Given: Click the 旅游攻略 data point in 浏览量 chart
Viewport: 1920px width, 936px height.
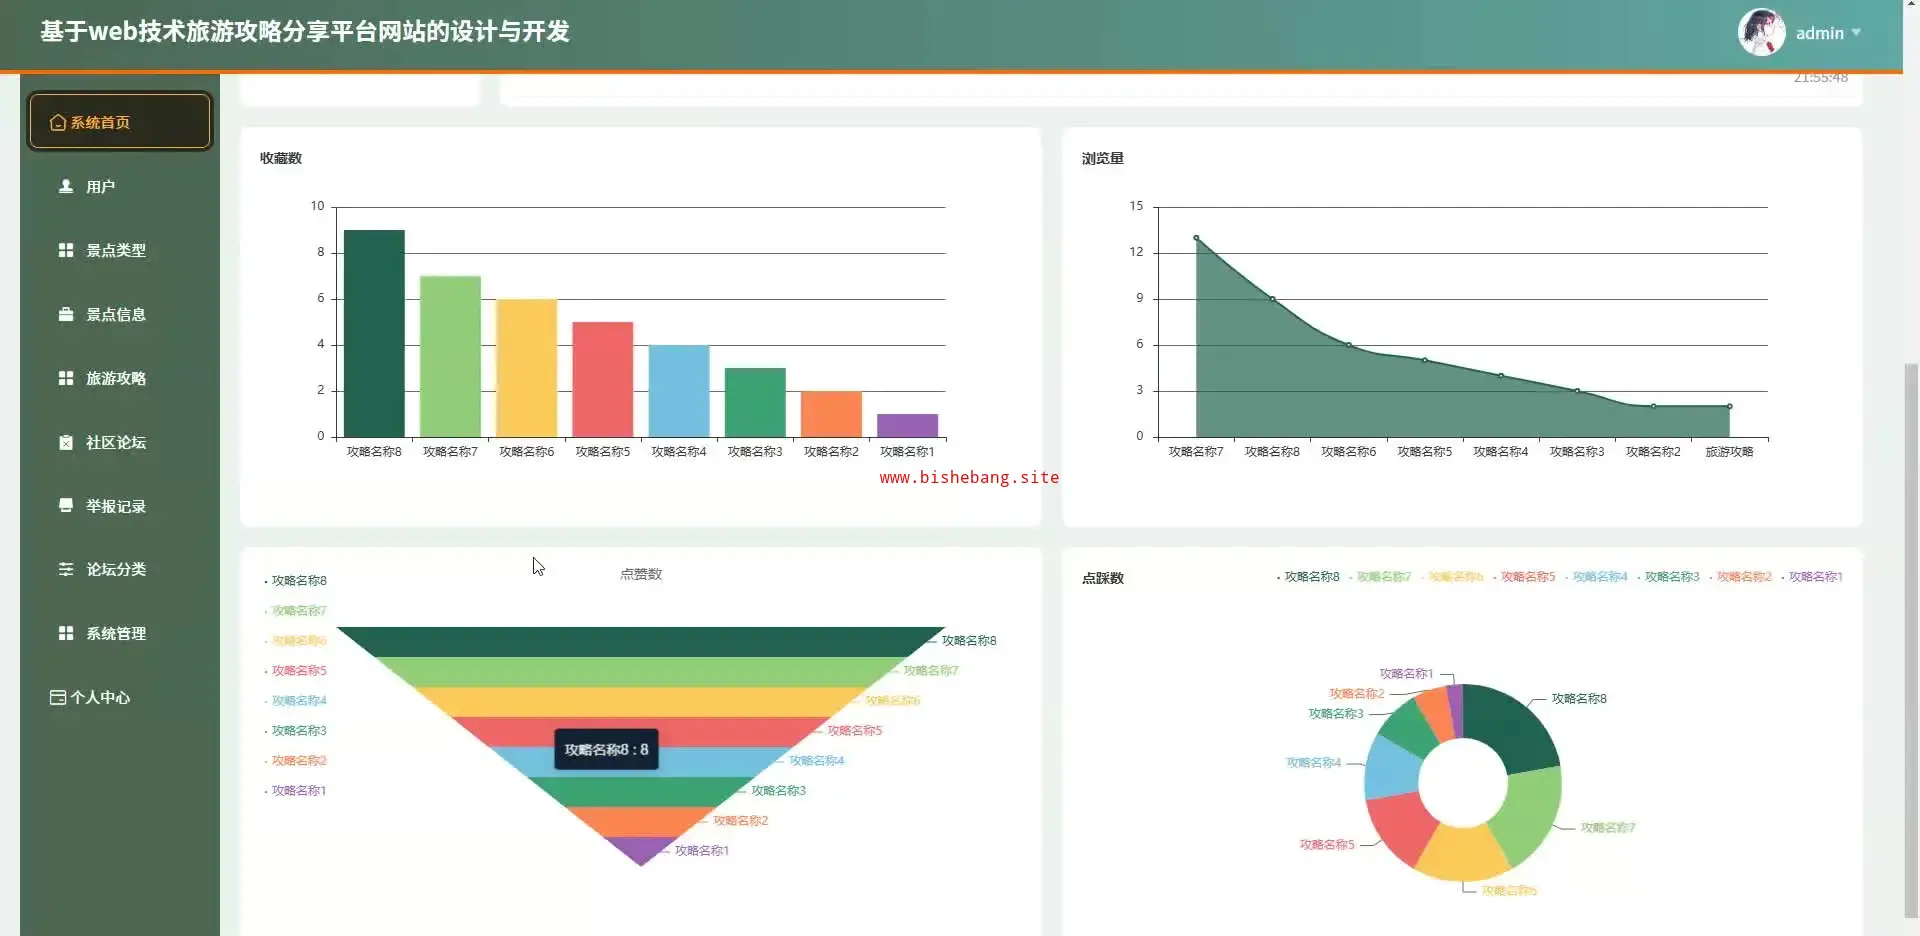Looking at the screenshot, I should 1729,406.
